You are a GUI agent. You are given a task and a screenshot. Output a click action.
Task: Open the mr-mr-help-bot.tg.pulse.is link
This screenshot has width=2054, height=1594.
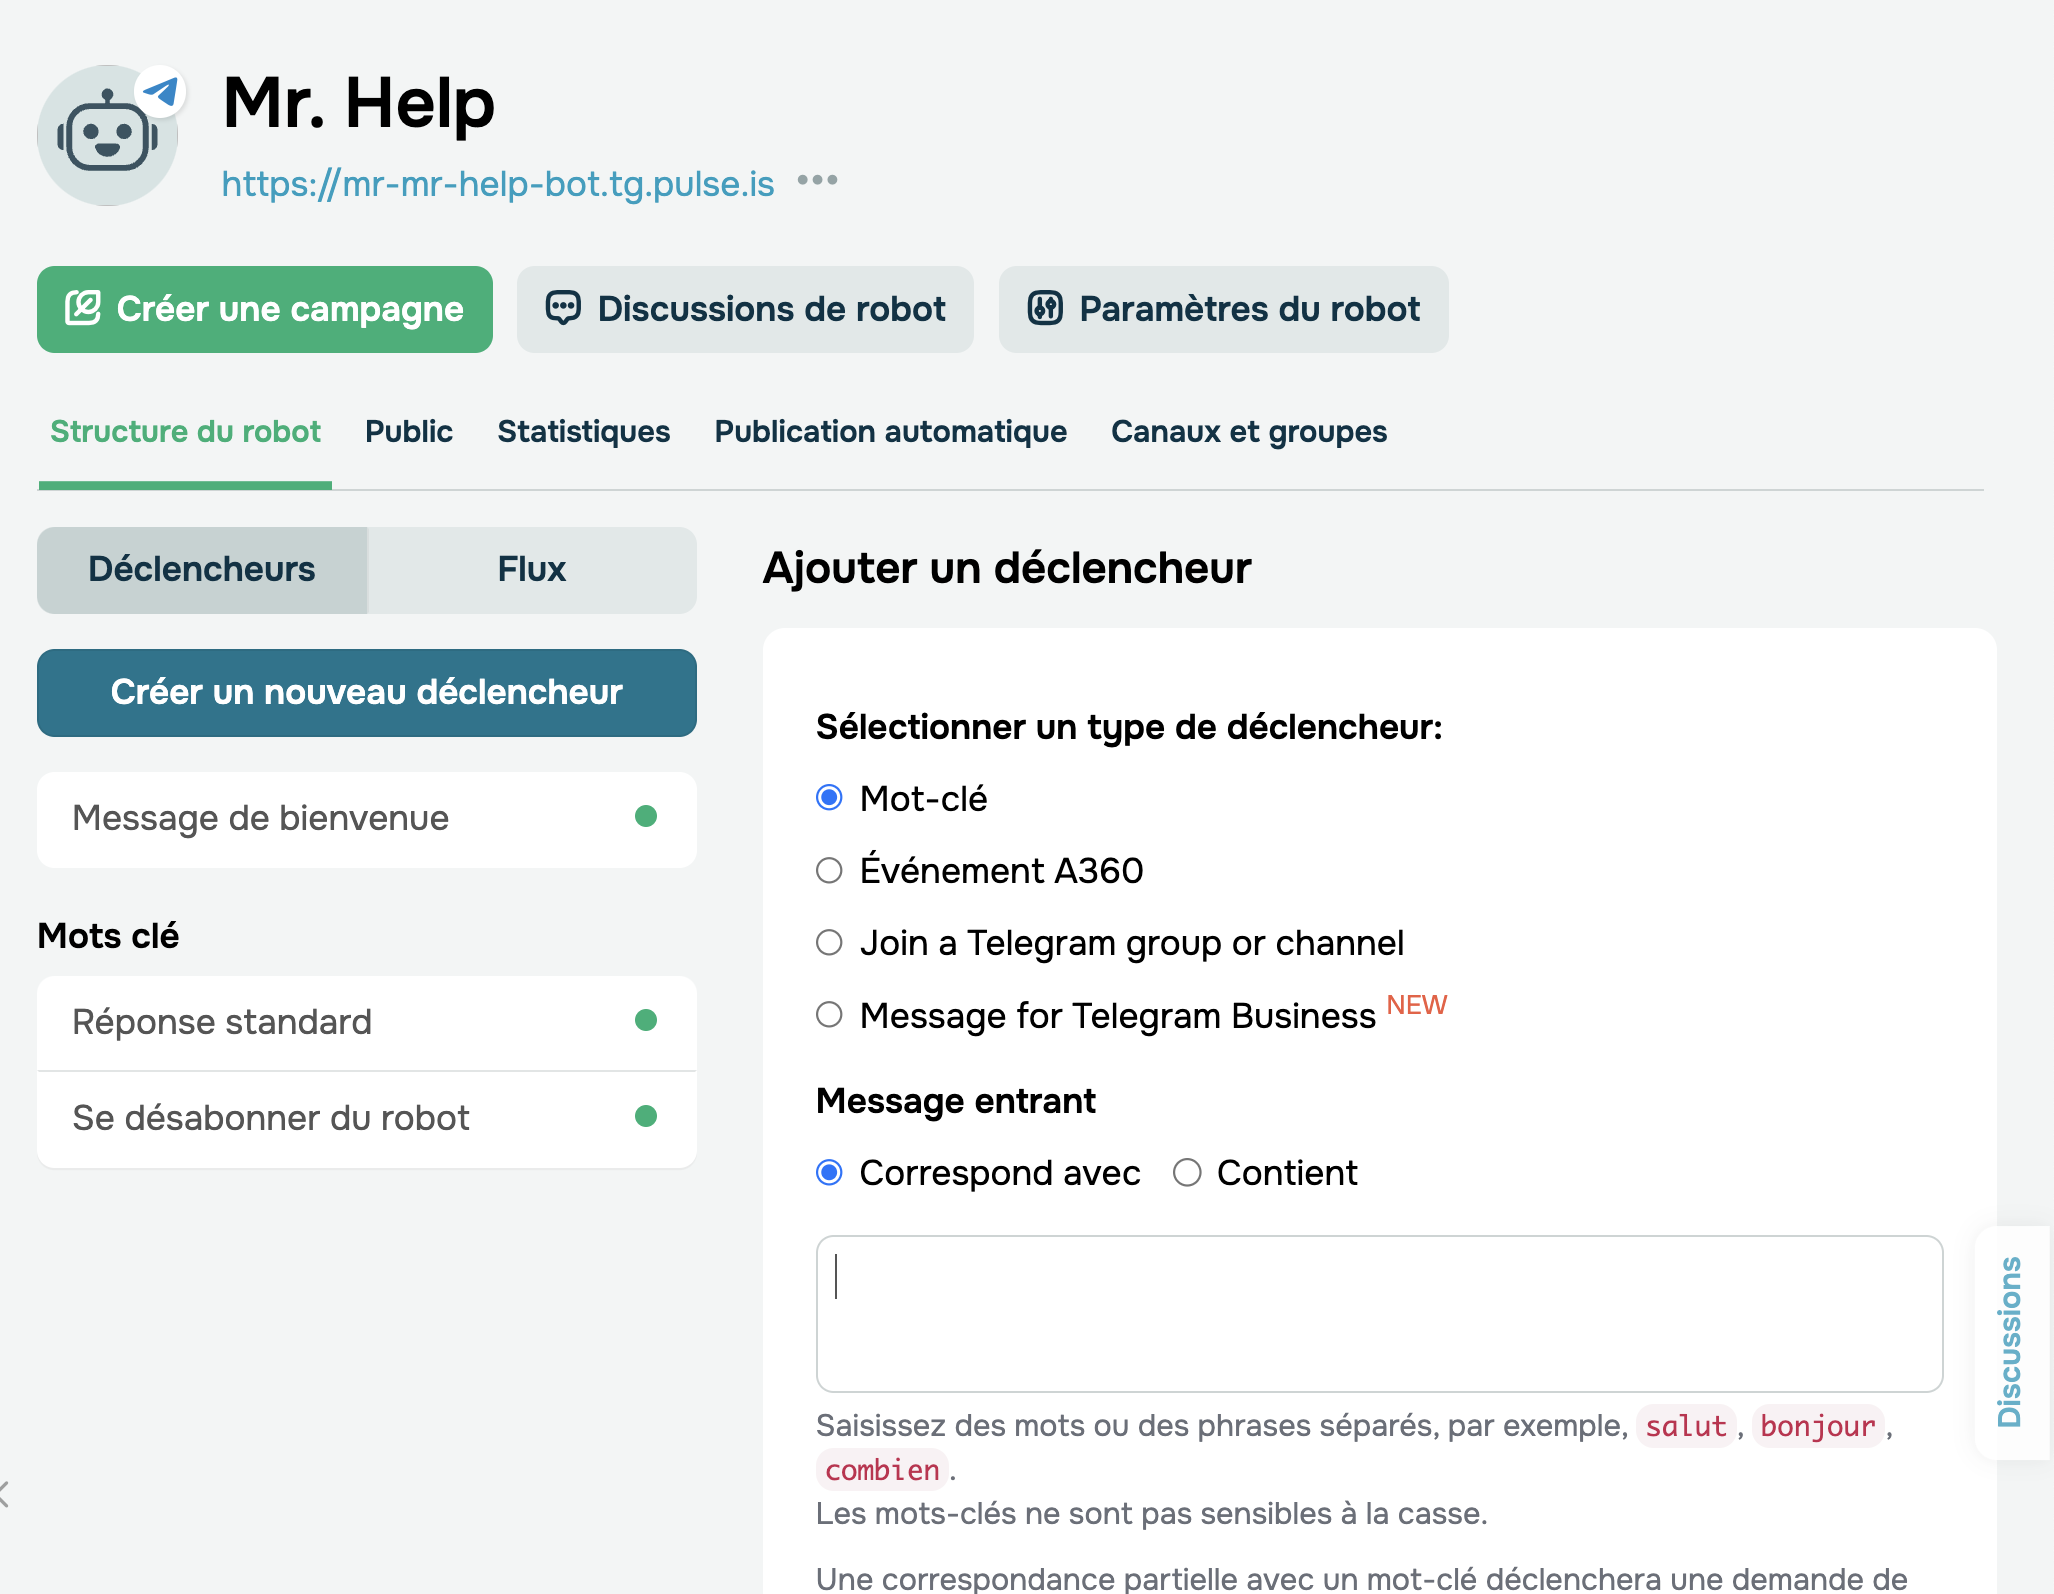coord(498,183)
